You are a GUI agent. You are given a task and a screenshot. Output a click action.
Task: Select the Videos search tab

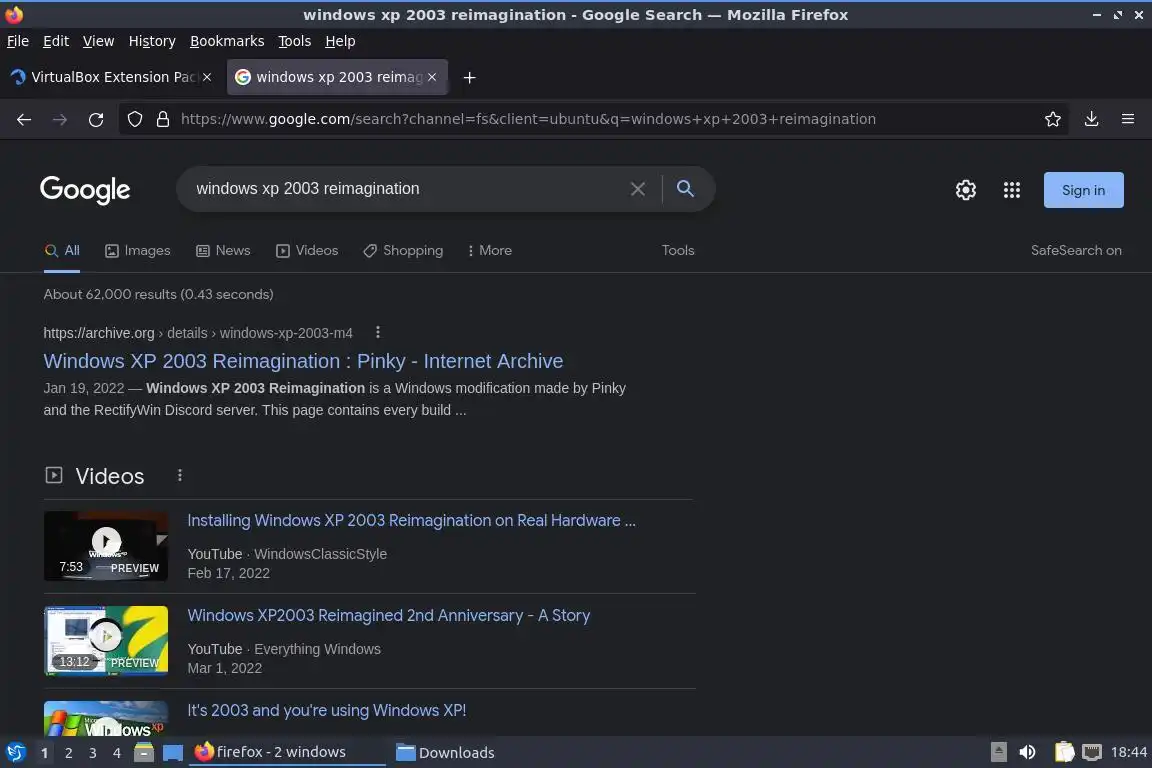click(307, 251)
